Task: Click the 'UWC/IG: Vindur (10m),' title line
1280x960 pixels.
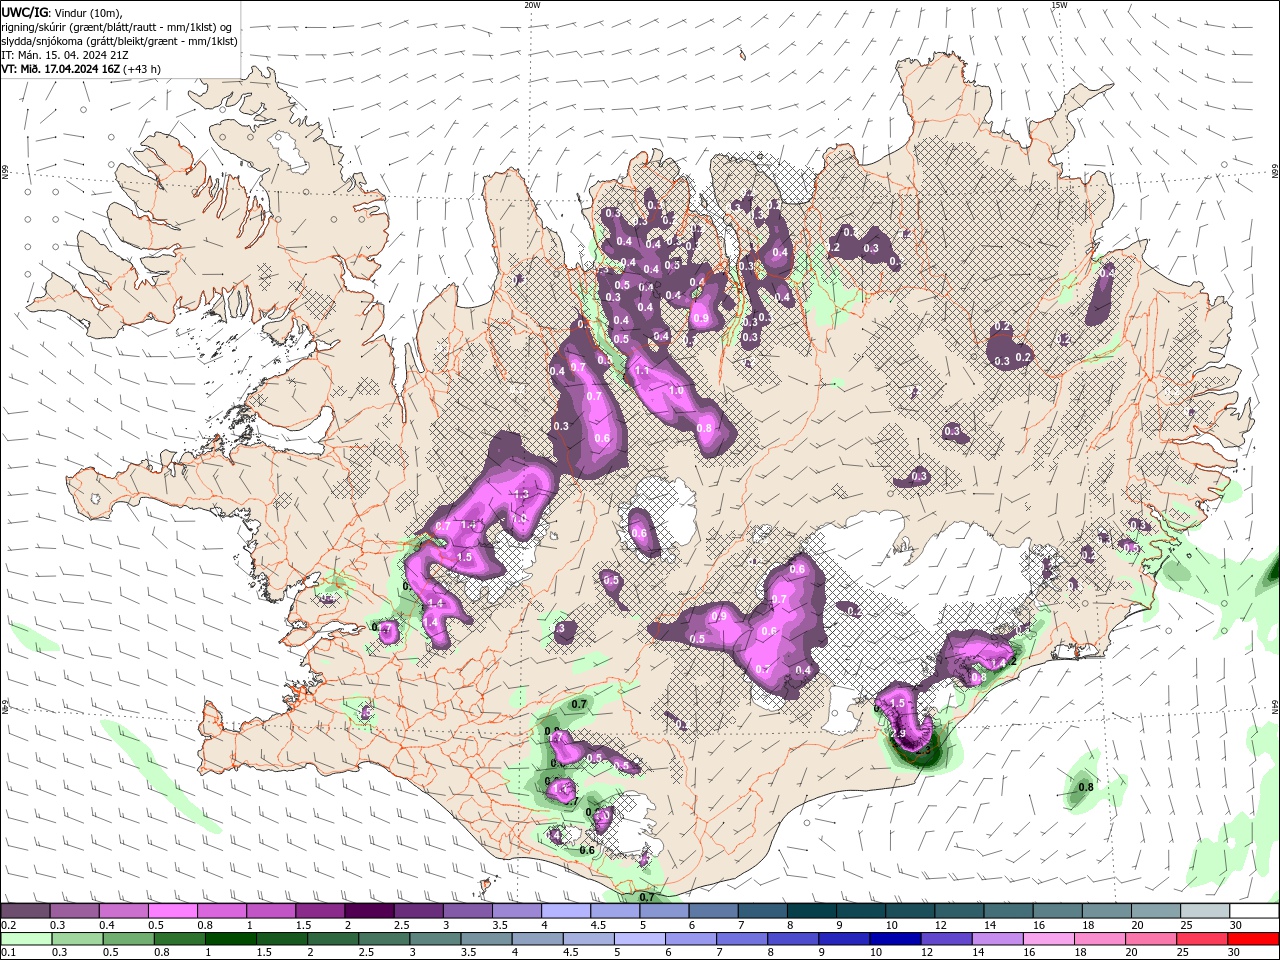Action: 61,12
